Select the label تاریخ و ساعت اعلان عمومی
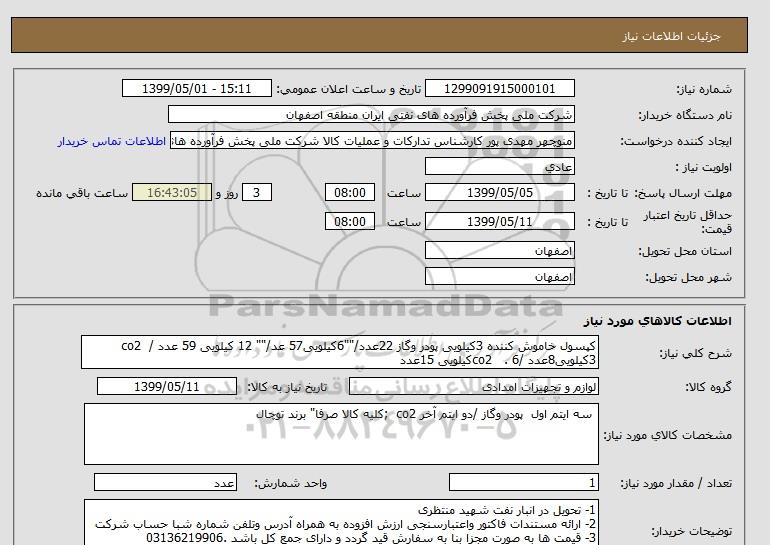 [x=349, y=89]
